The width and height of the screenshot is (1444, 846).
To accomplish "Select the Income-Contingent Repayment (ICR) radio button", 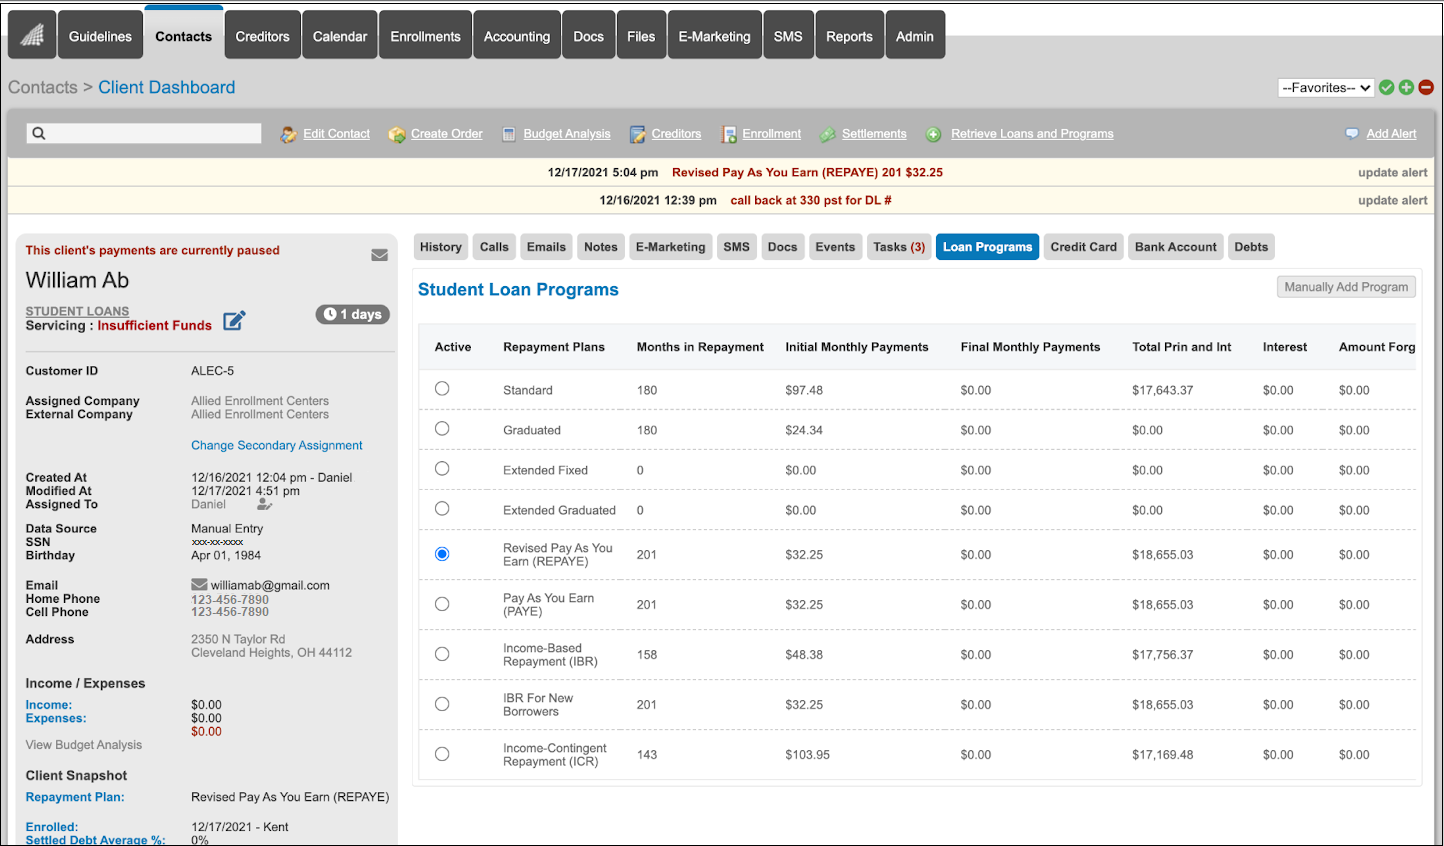I will pyautogui.click(x=442, y=754).
